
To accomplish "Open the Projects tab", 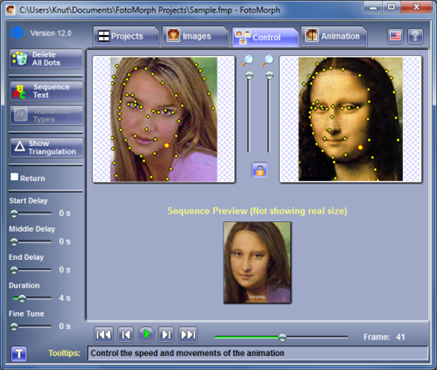I will click(x=126, y=36).
